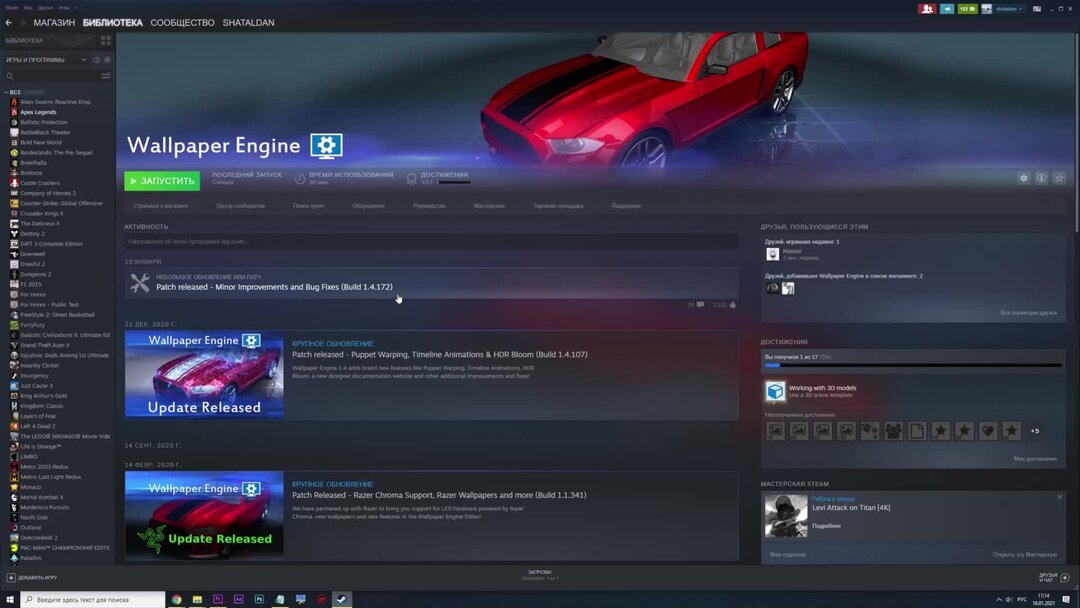Open the Друзья menu in the title bar

click(45, 8)
